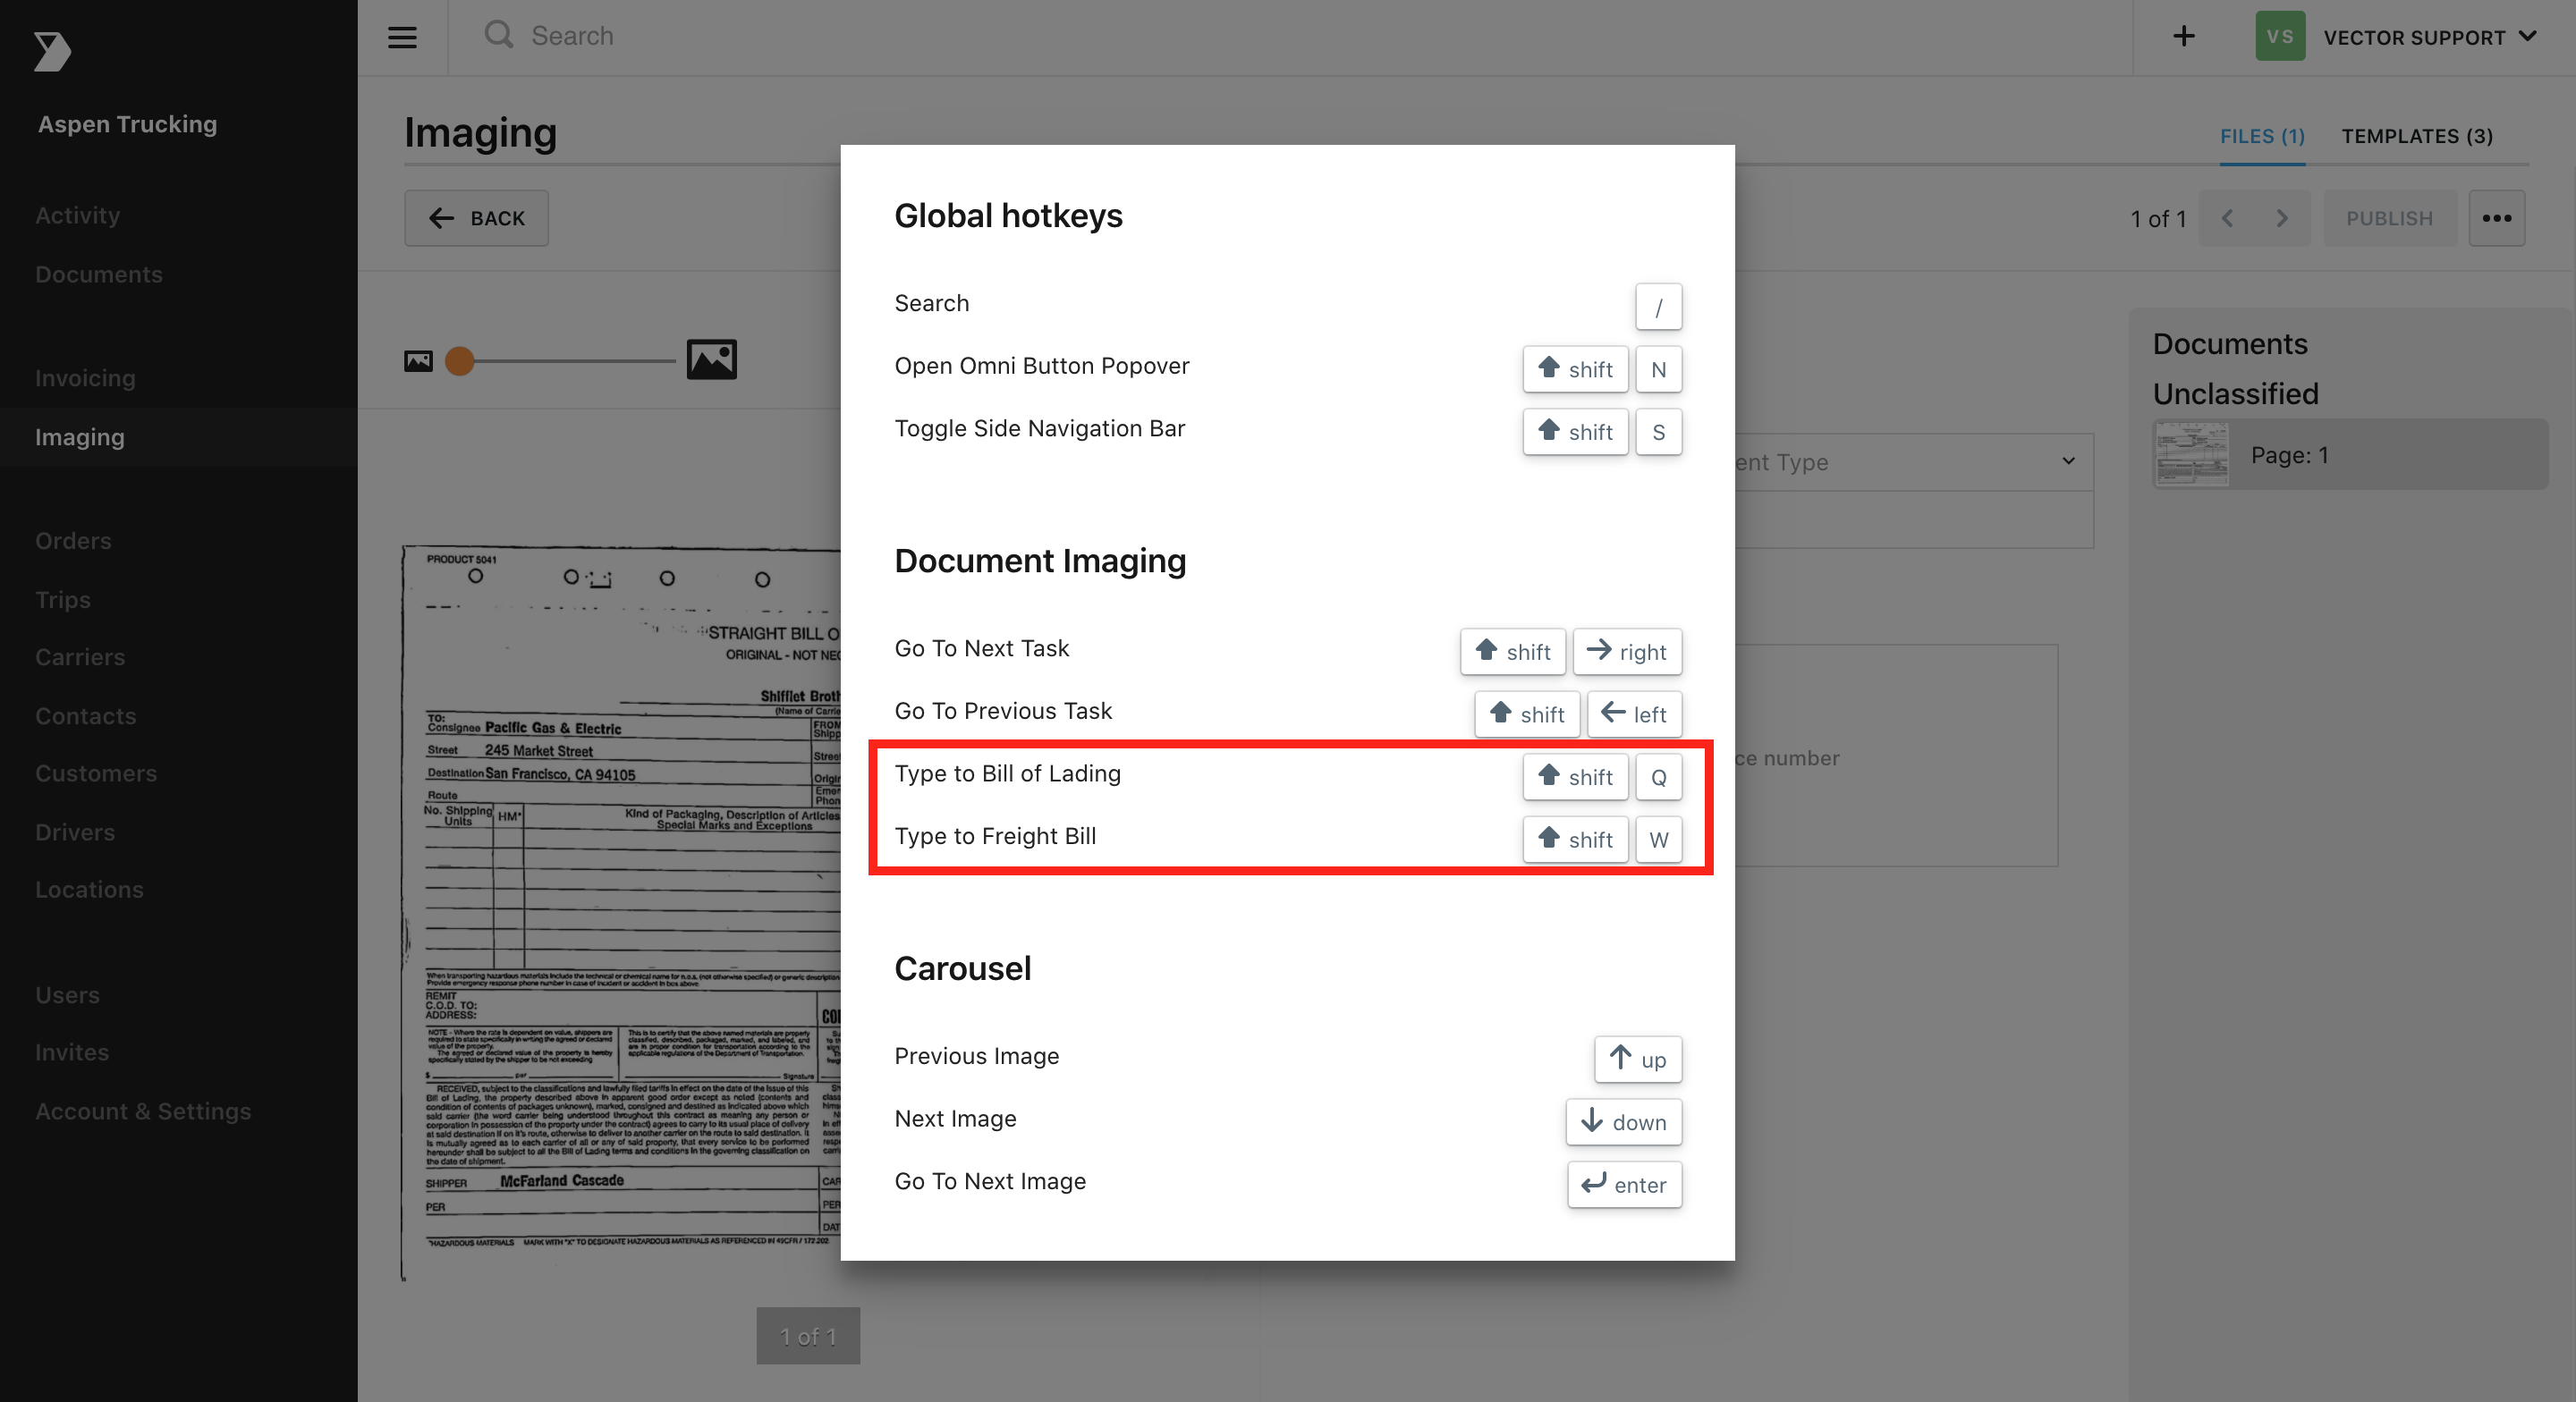Open Trips in the sidebar
The width and height of the screenshot is (2576, 1402).
tap(63, 600)
